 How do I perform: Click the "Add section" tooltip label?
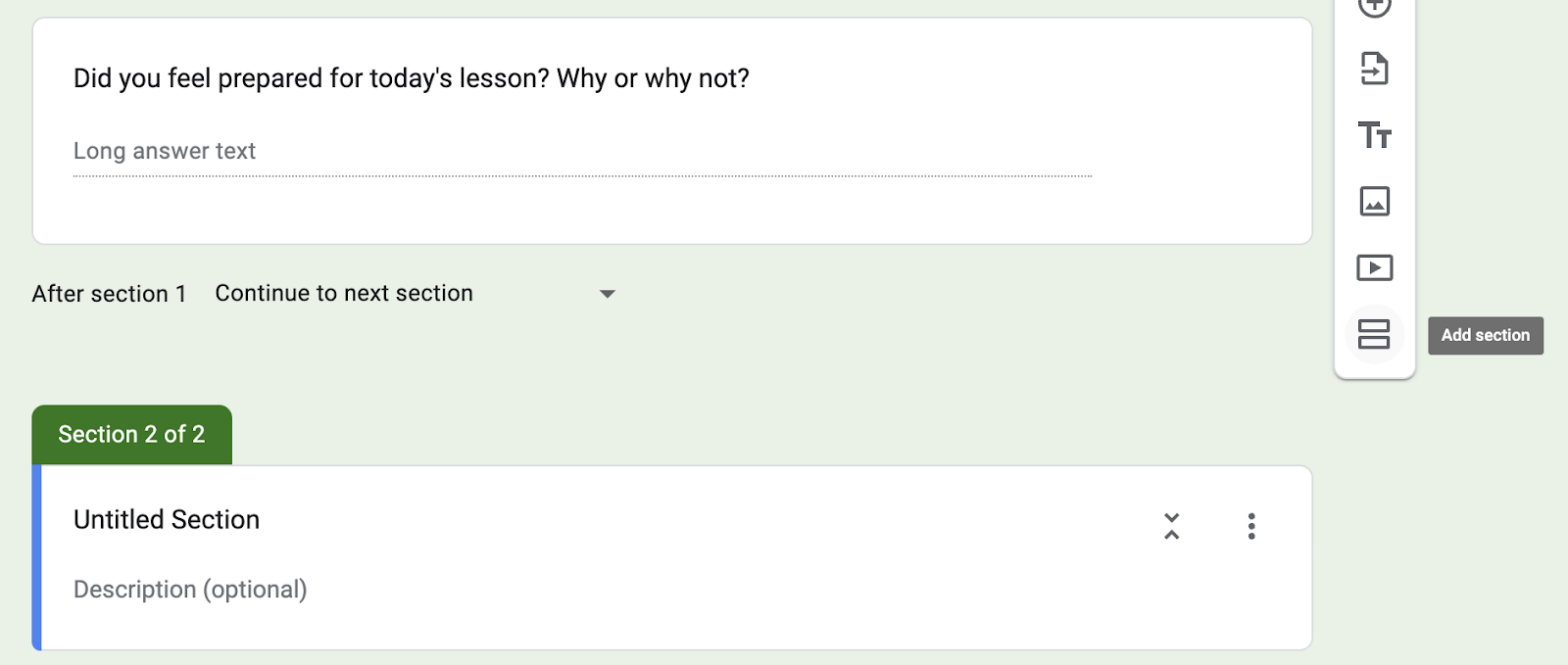click(1484, 335)
